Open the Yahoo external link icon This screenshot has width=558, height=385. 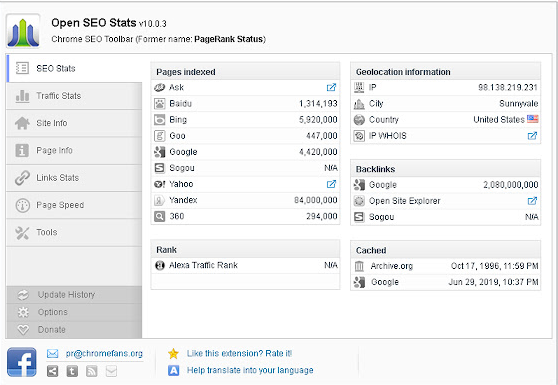[331, 184]
